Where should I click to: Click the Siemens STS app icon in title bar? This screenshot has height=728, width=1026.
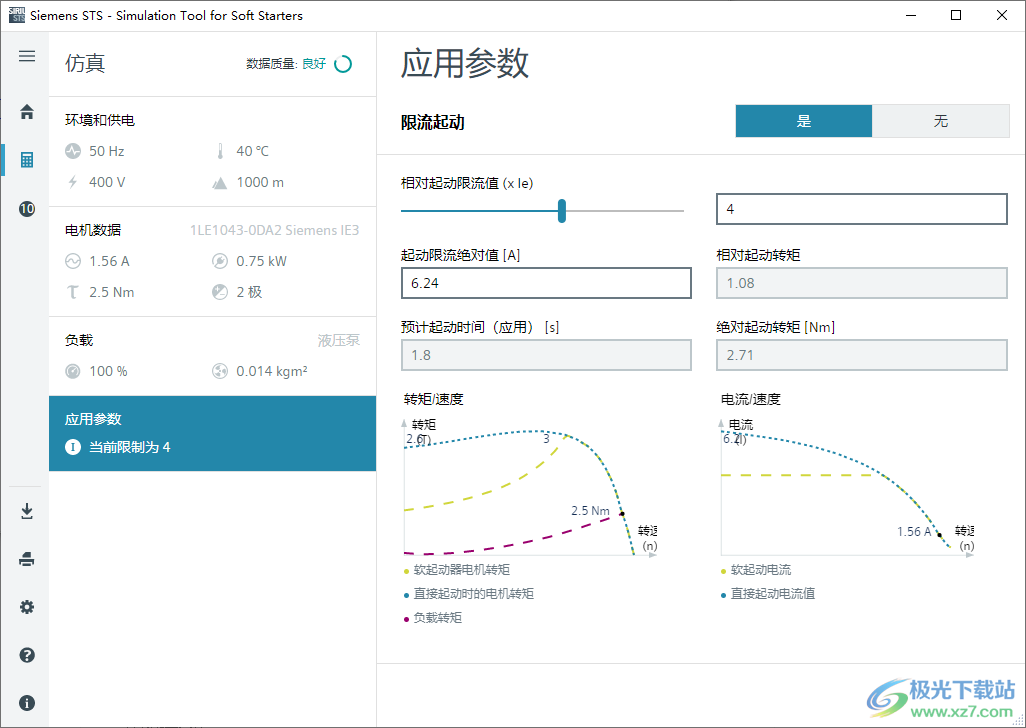point(16,15)
